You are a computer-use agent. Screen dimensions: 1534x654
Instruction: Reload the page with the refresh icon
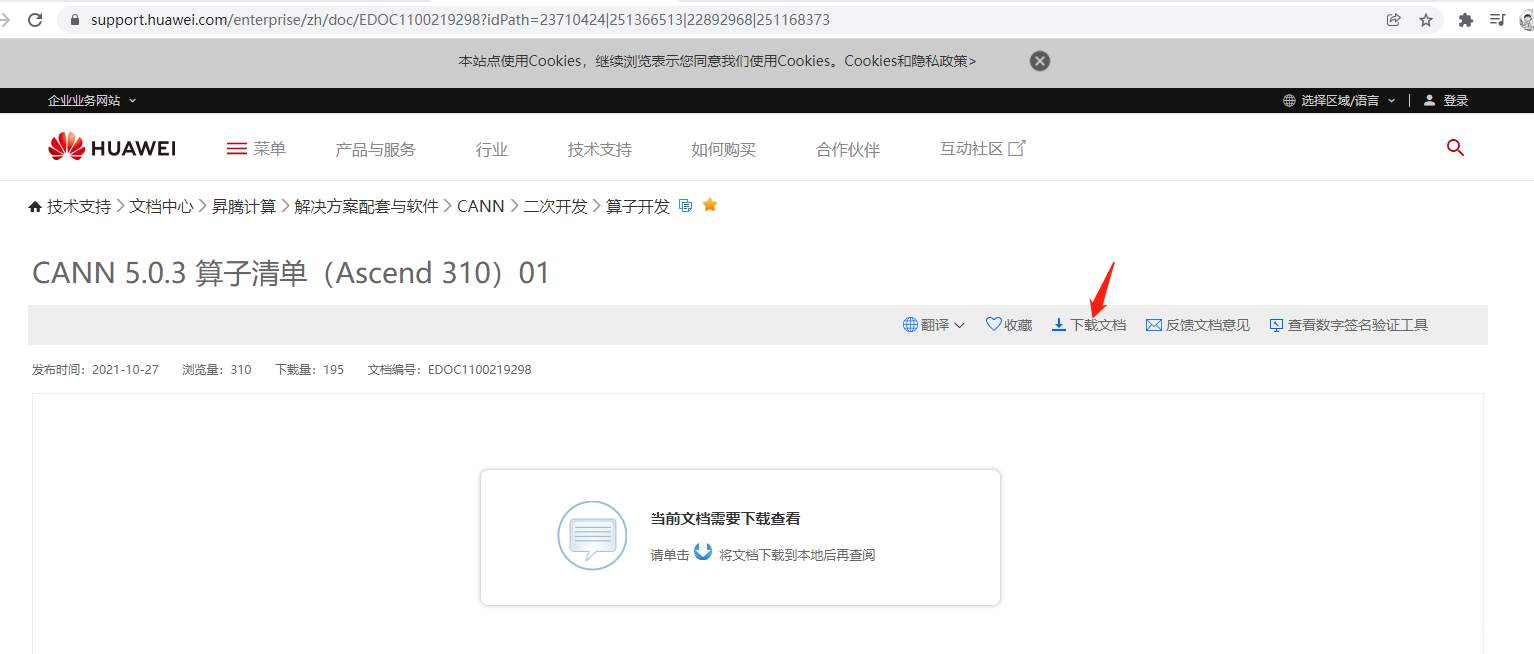35,20
